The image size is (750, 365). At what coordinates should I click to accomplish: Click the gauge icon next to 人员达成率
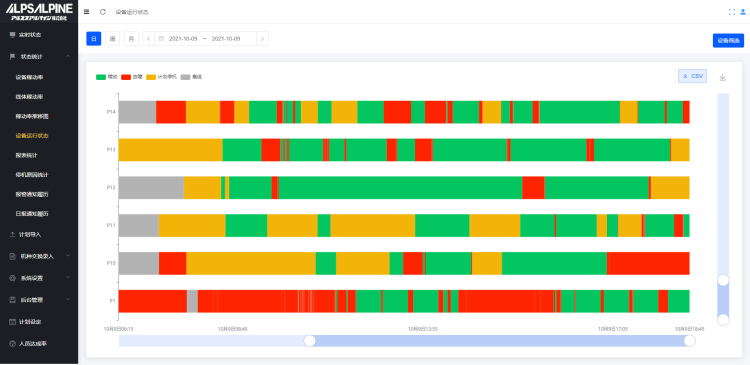[x=12, y=343]
